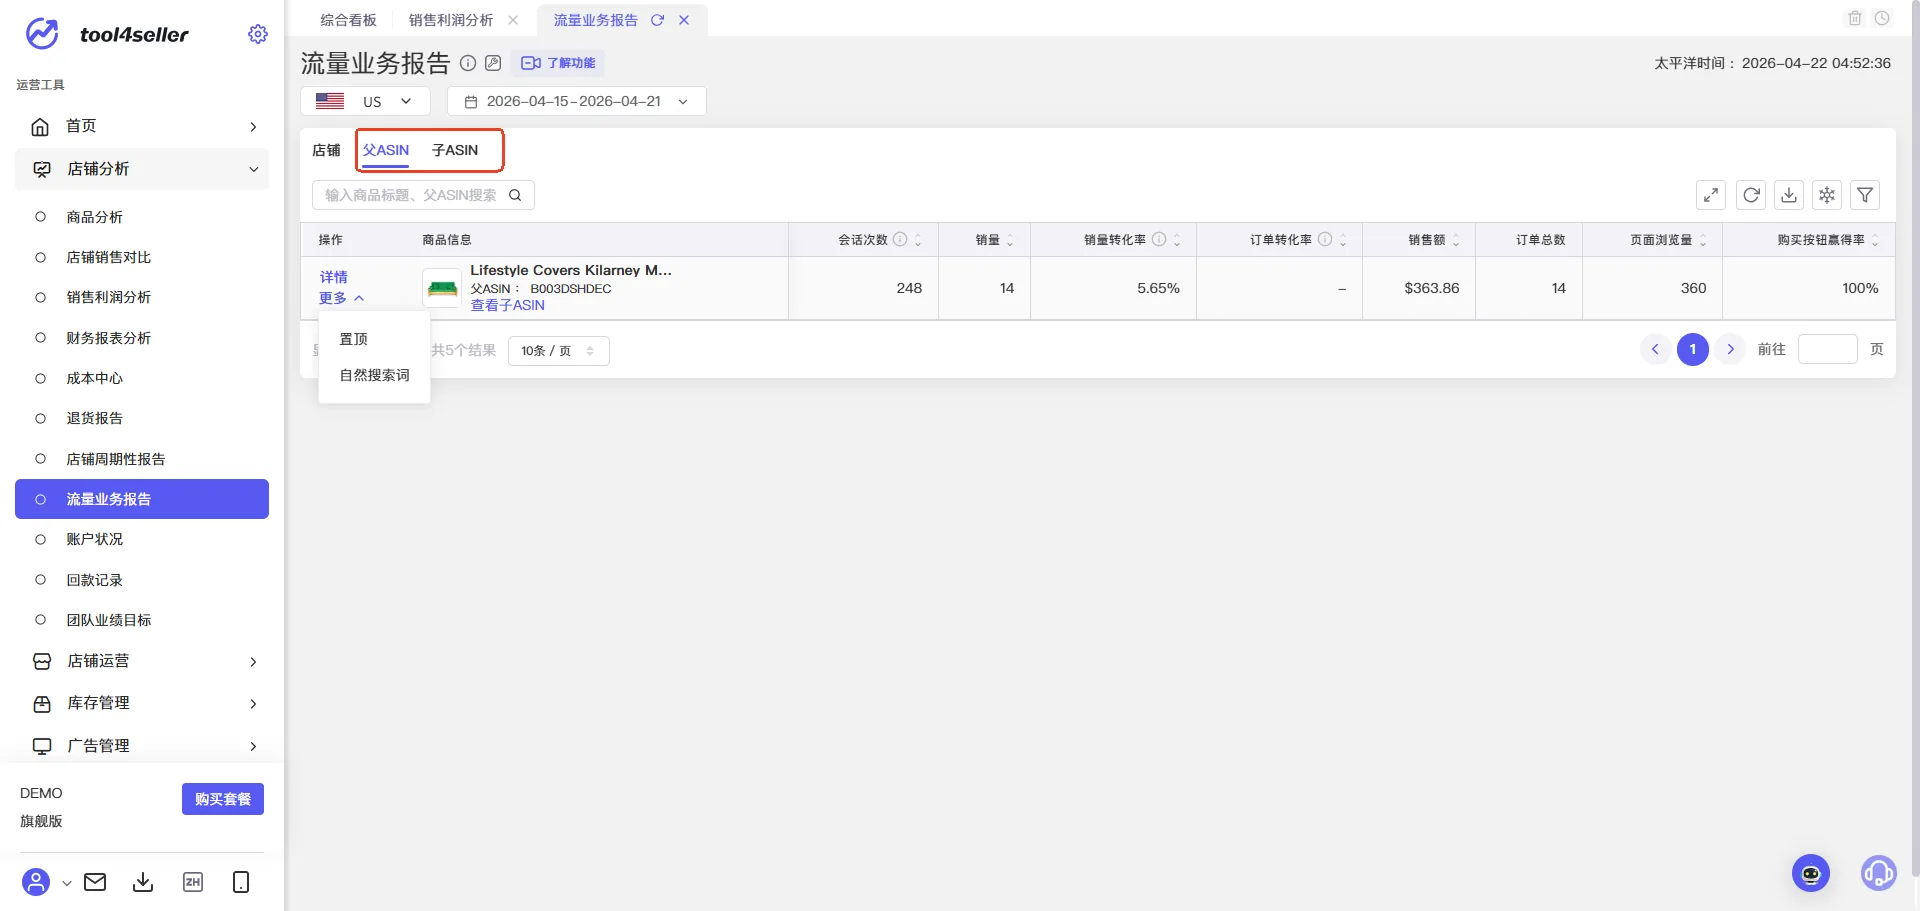Image resolution: width=1920 pixels, height=911 pixels.
Task: Open column settings gear icon
Action: 1827,195
